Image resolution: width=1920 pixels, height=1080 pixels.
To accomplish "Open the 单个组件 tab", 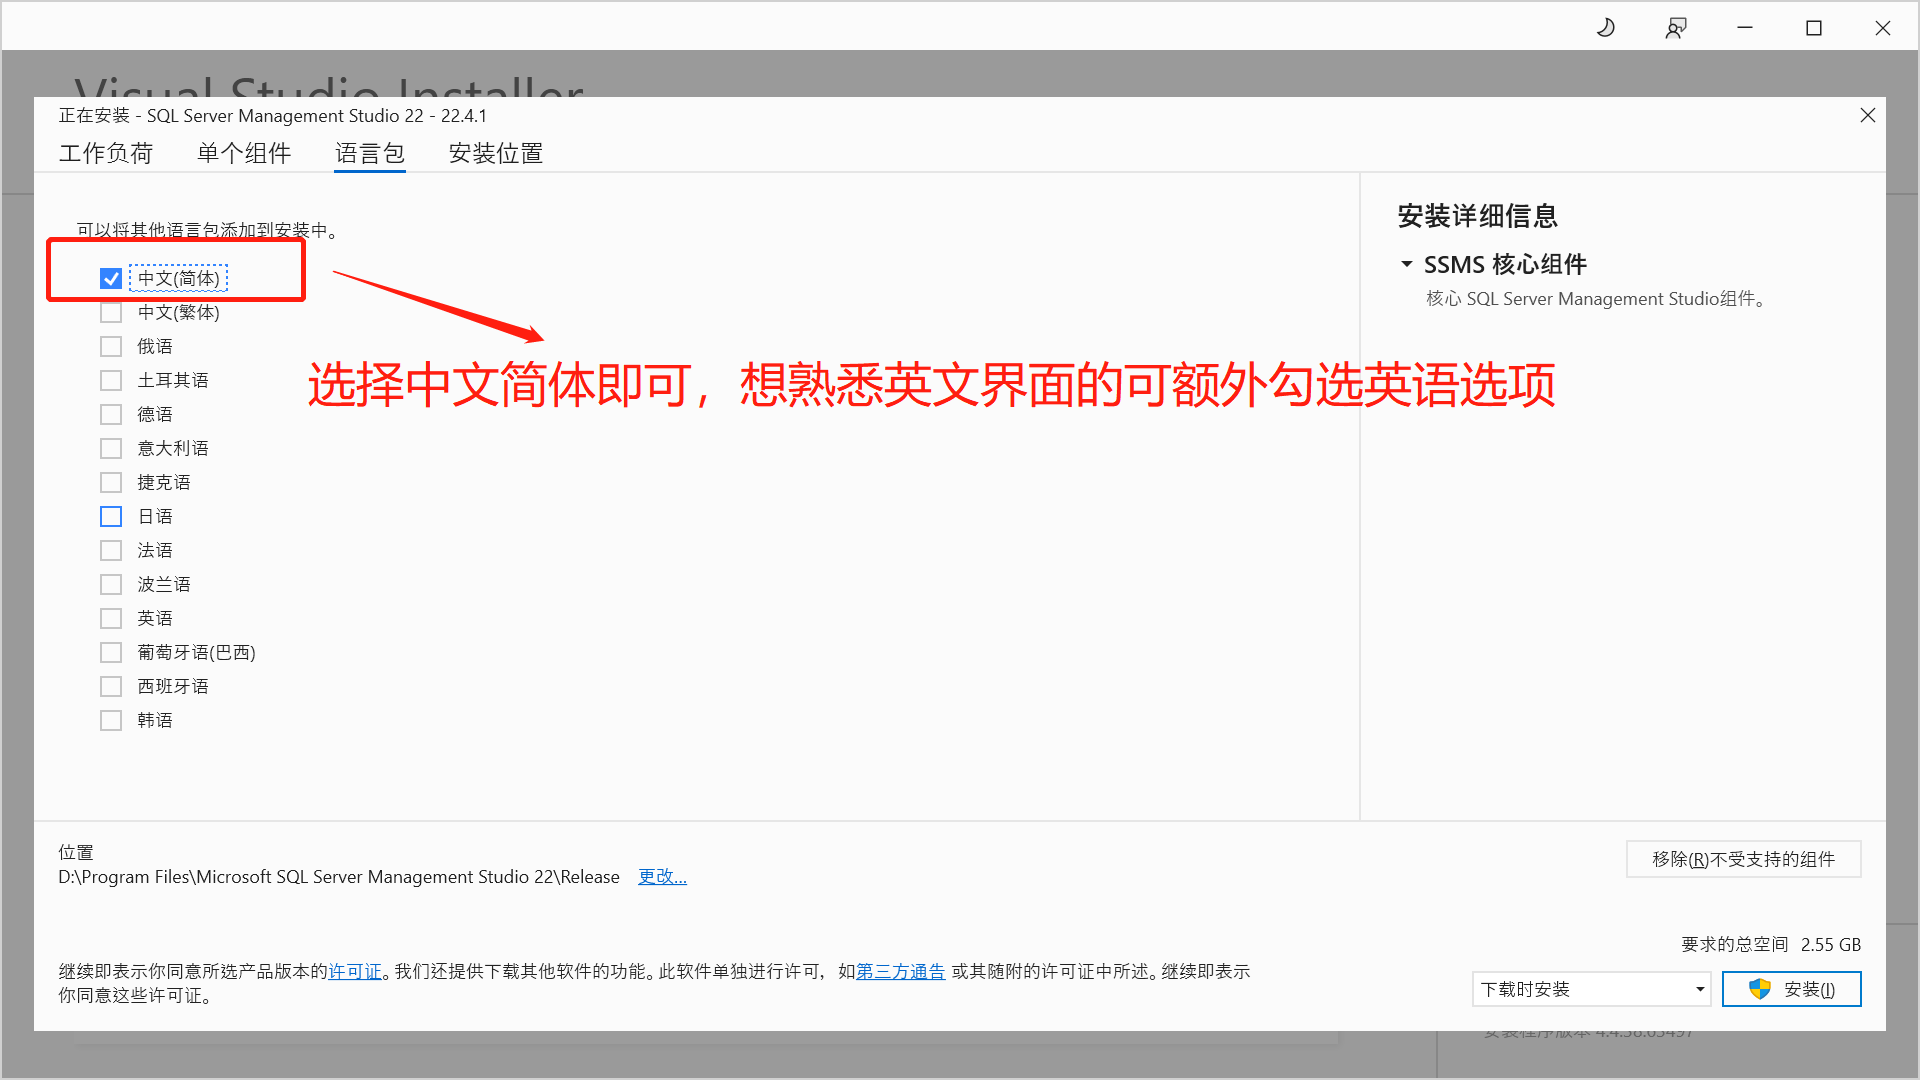I will (244, 153).
